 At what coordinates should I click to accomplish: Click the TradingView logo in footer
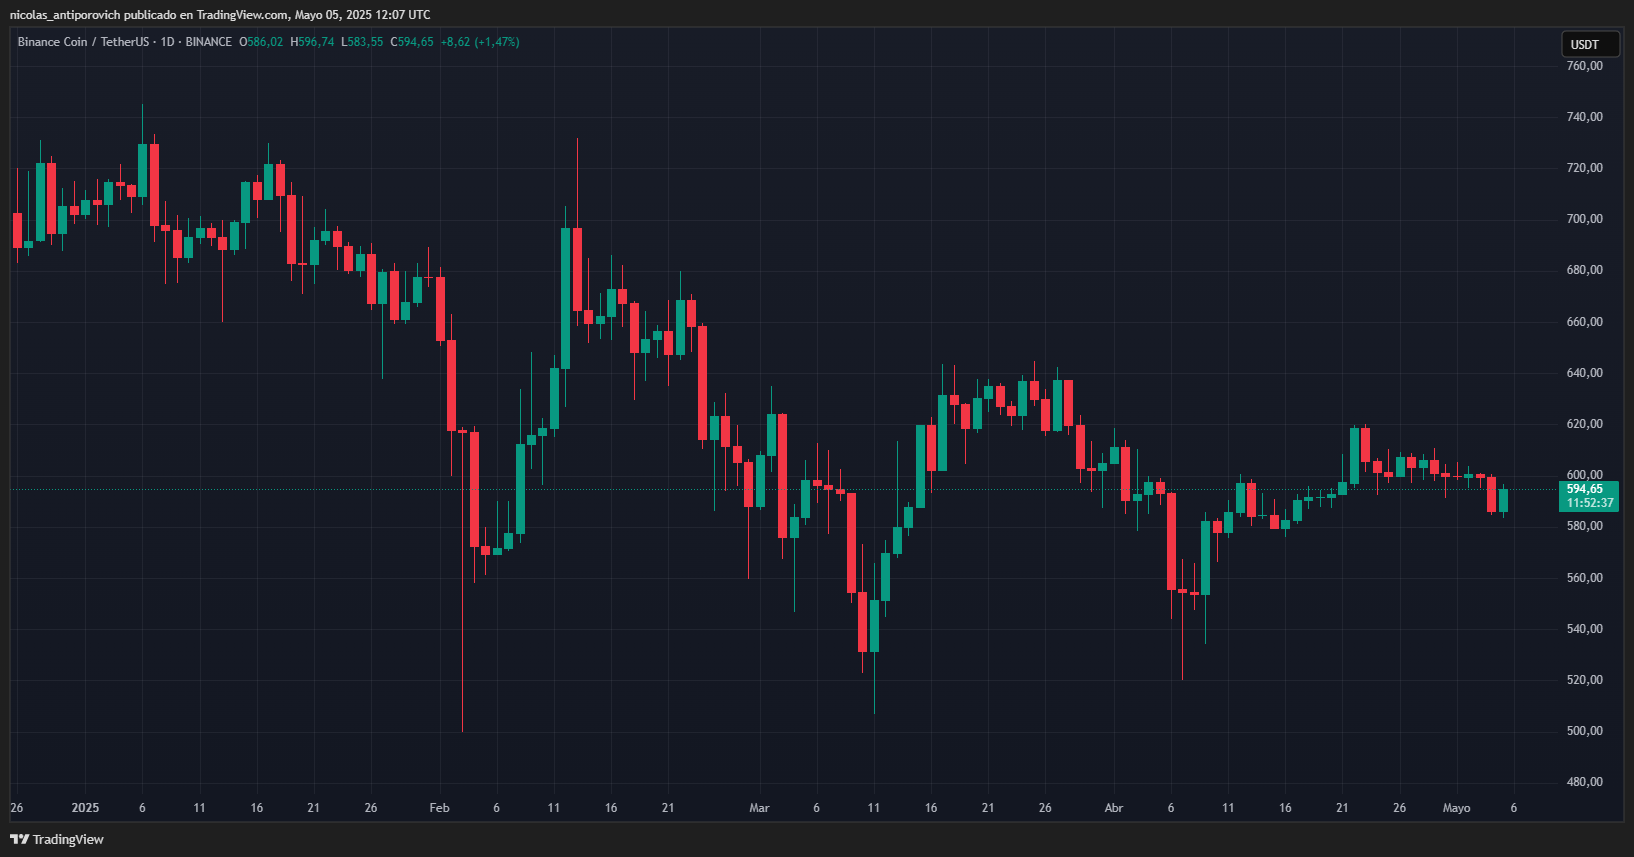point(57,839)
